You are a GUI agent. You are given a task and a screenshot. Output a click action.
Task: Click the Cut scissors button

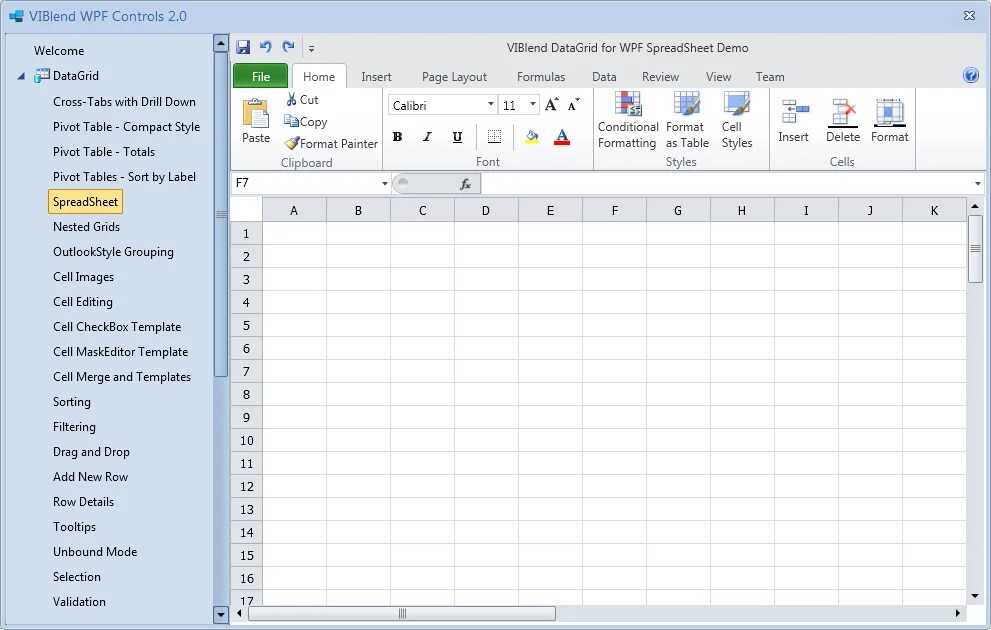click(302, 99)
